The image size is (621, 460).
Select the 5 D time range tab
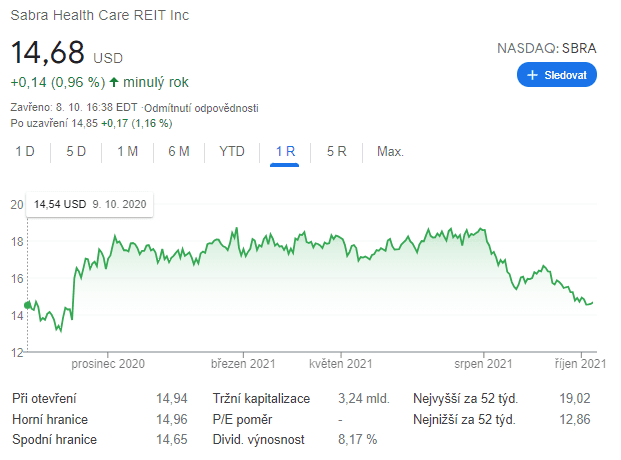76,152
